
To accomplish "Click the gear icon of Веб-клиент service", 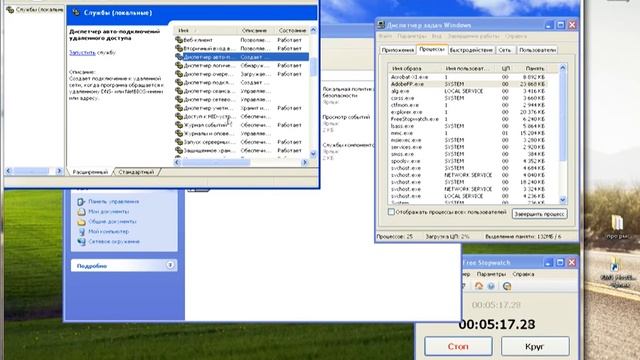I will (x=178, y=40).
